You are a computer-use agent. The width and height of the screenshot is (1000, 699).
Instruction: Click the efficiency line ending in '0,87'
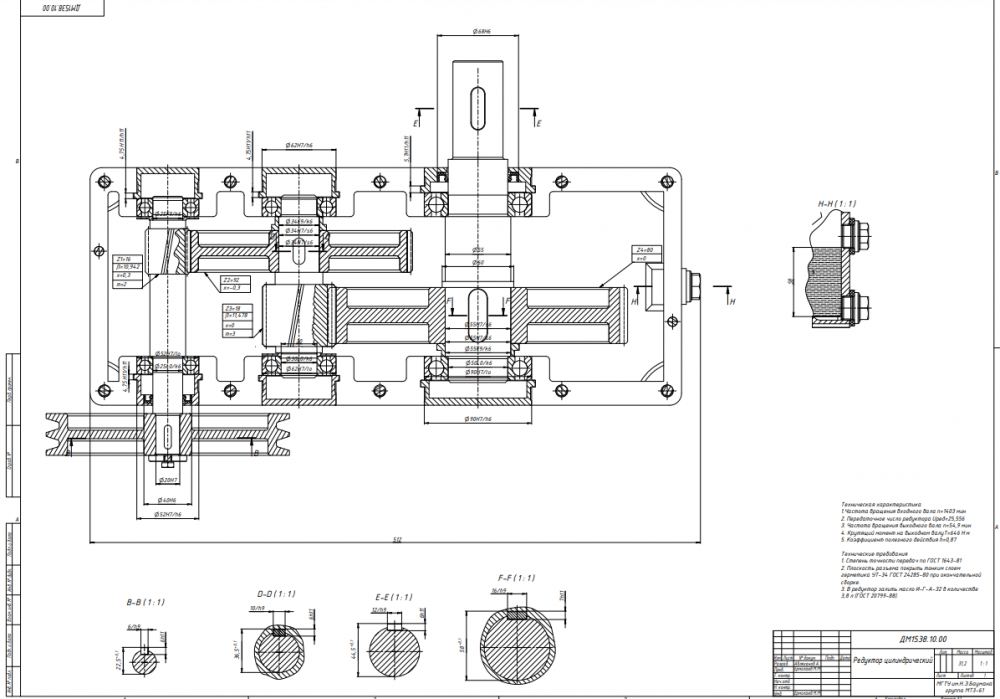pyautogui.click(x=899, y=540)
